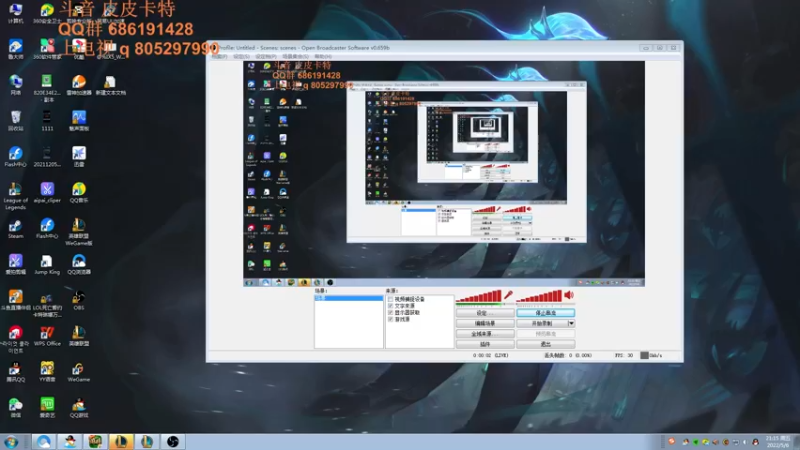Launch aipai_cliper from the desktop

pyautogui.click(x=47, y=193)
